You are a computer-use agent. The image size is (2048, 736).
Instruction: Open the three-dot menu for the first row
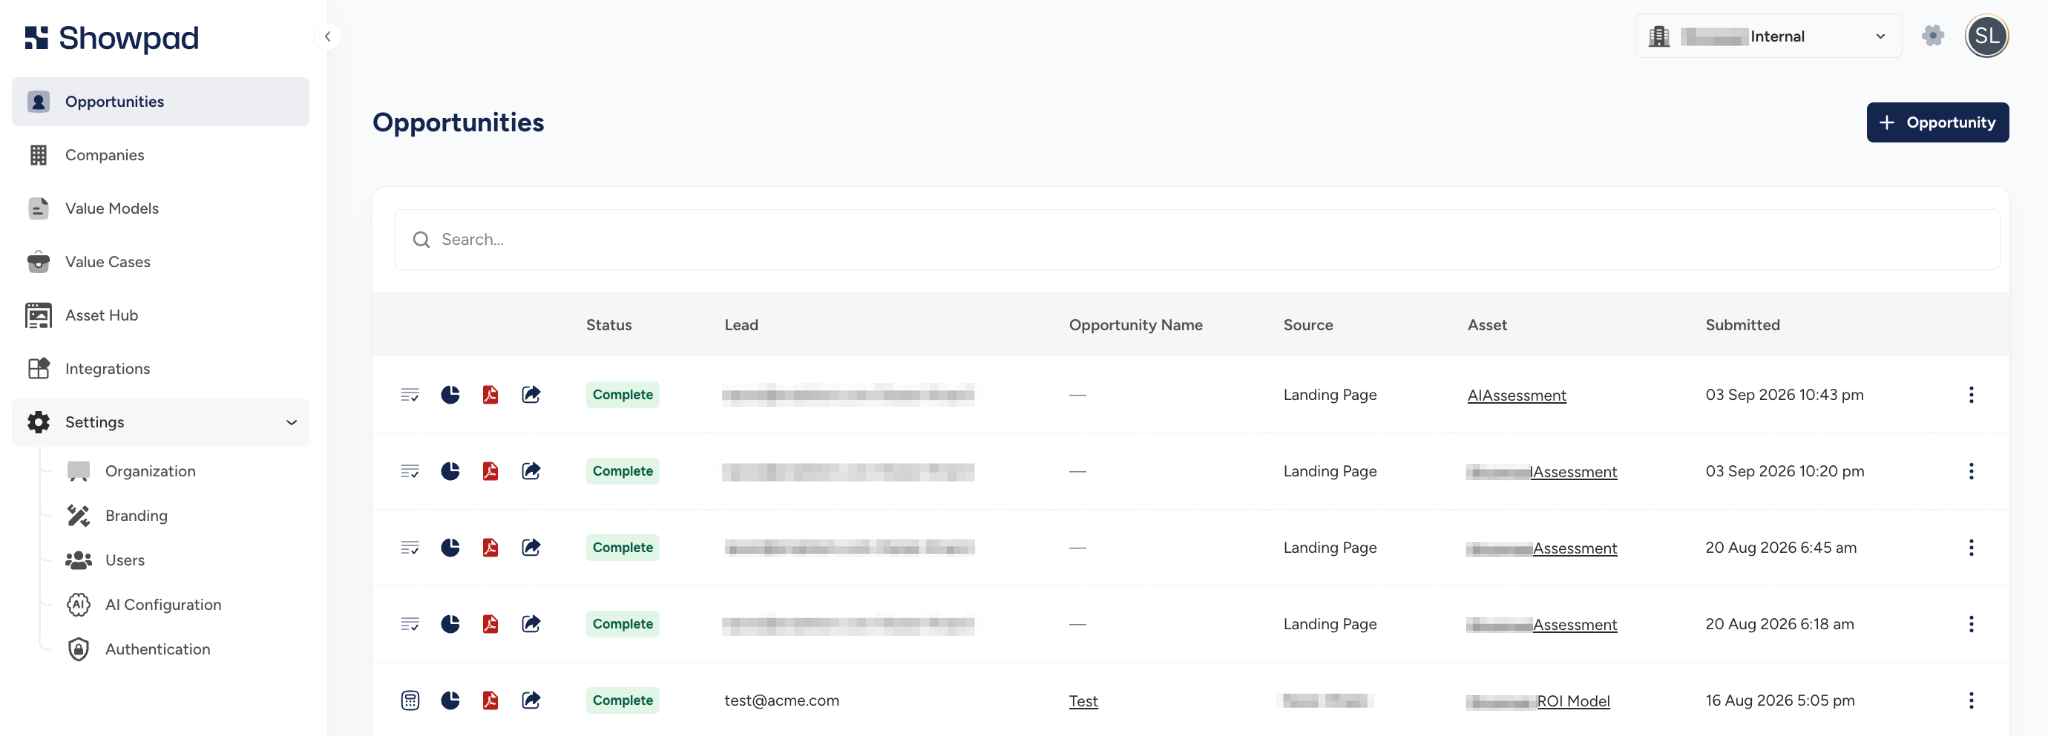click(1971, 394)
